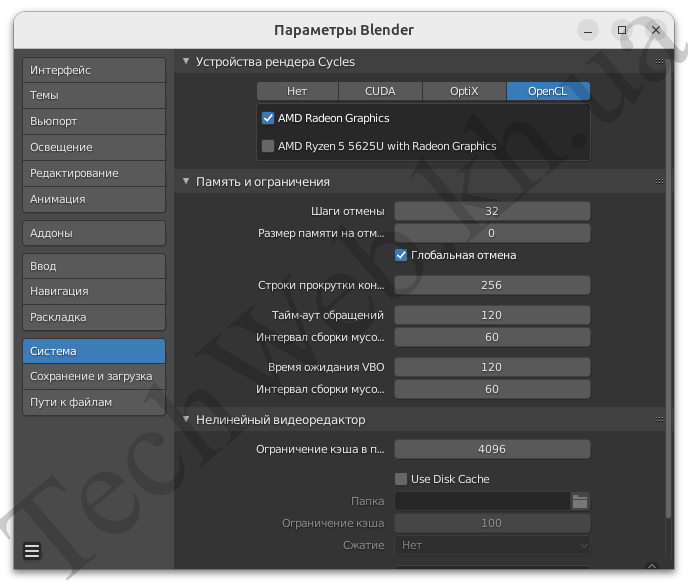This screenshot has width=688, height=586.
Task: Open the Сжатие dropdown
Action: [493, 545]
